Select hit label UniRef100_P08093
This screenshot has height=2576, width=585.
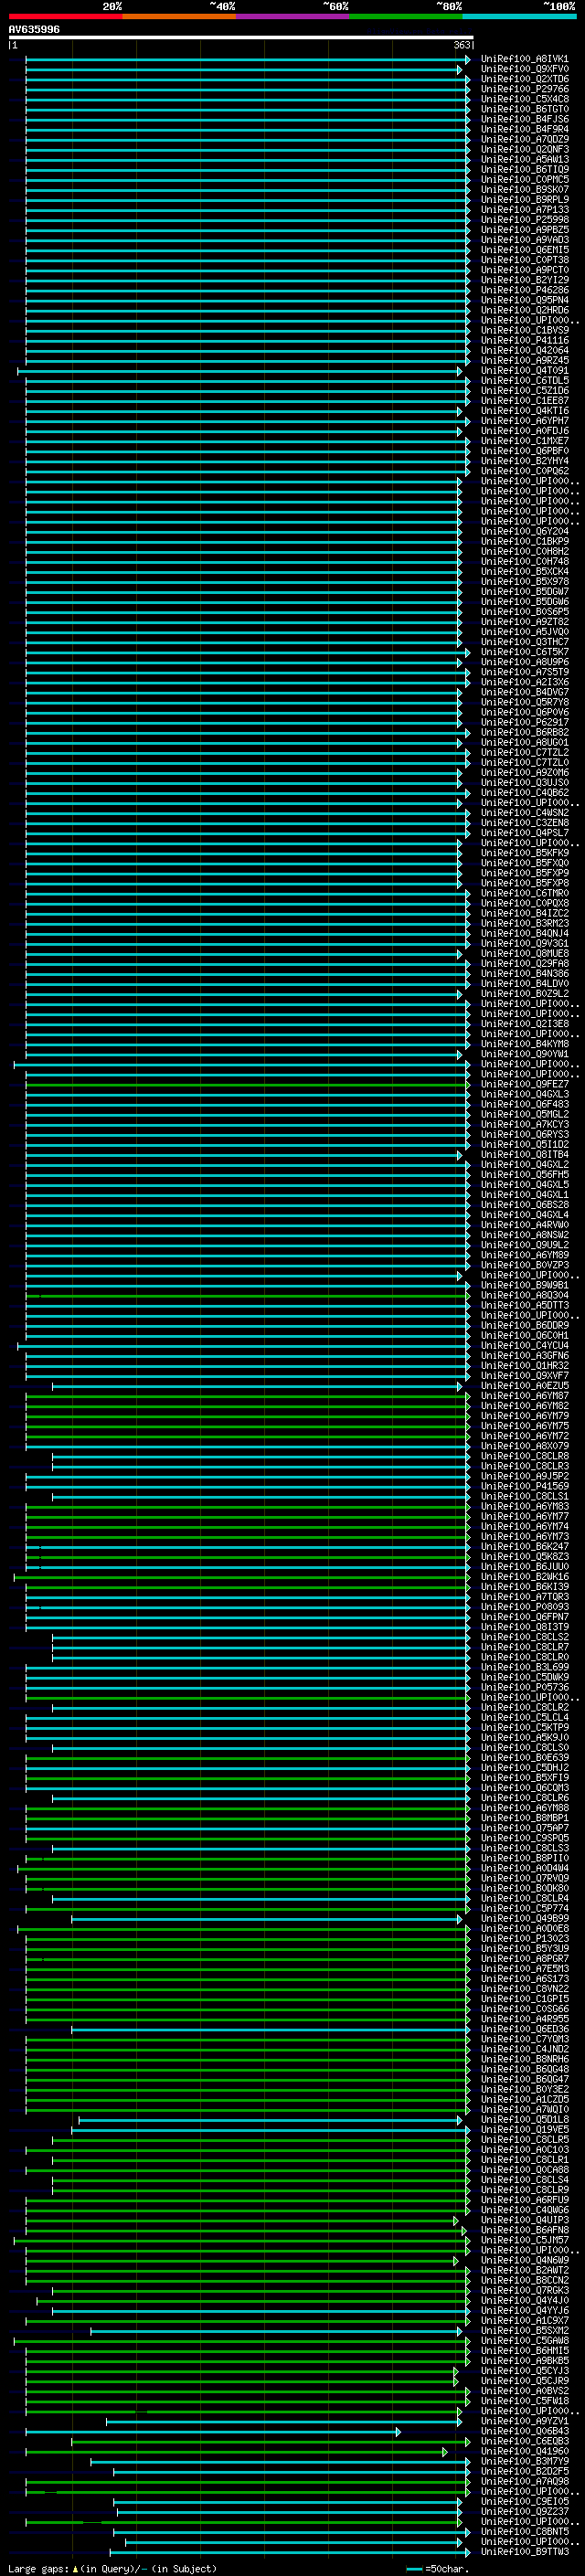pos(524,1607)
